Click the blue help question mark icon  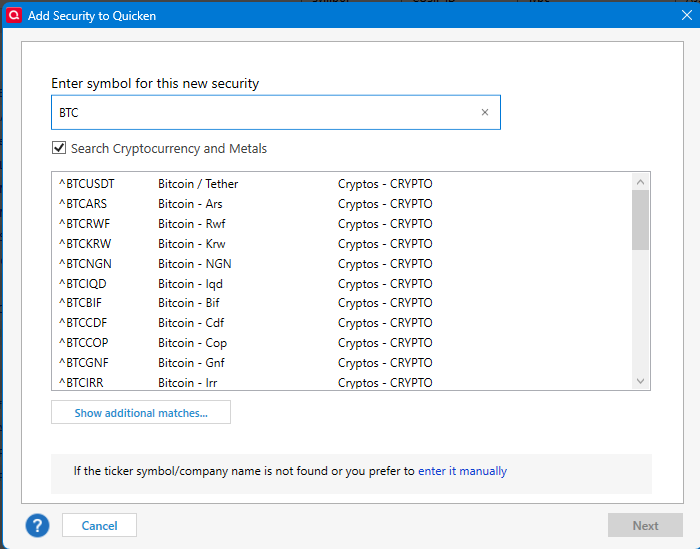click(x=37, y=525)
